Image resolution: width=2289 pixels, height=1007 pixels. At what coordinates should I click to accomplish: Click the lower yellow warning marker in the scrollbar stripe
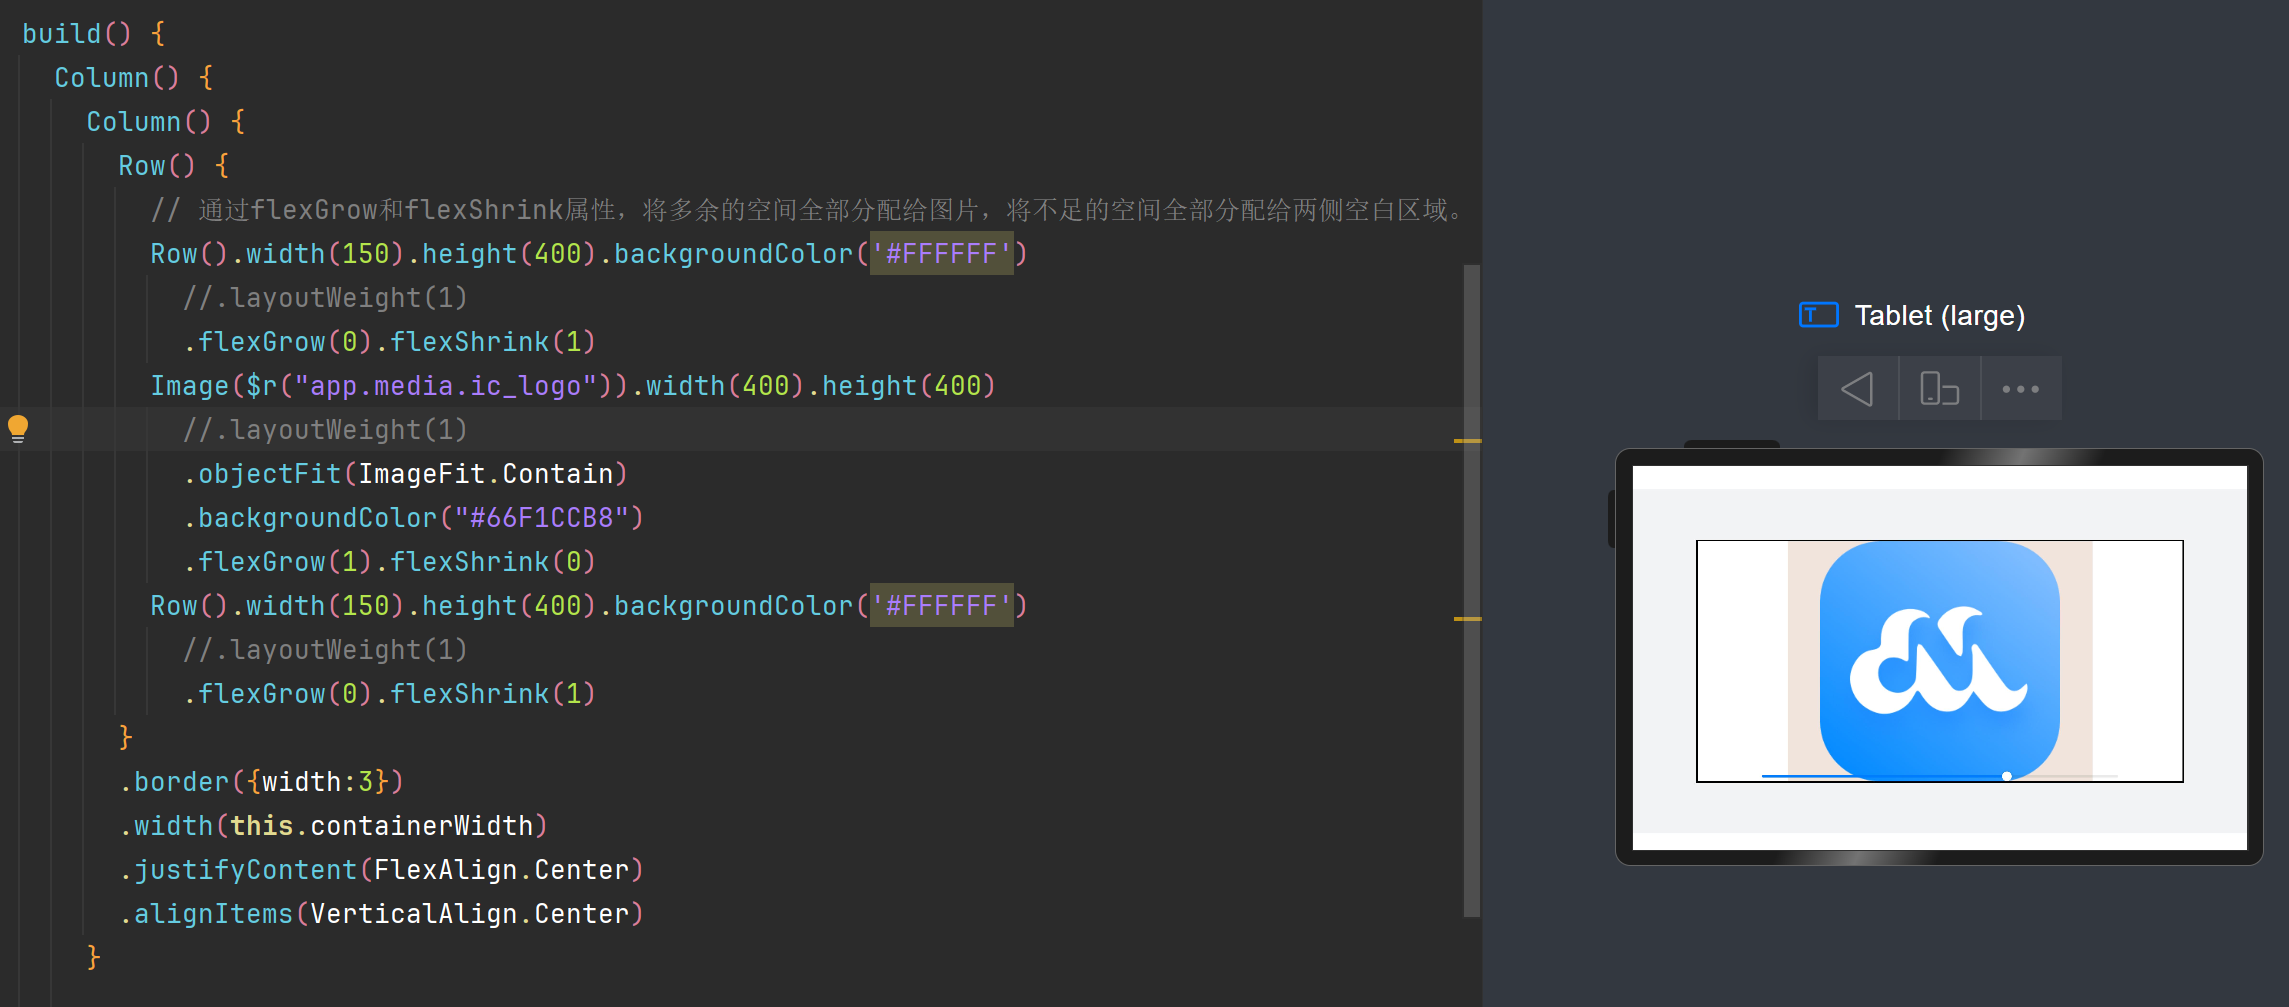tap(1467, 619)
